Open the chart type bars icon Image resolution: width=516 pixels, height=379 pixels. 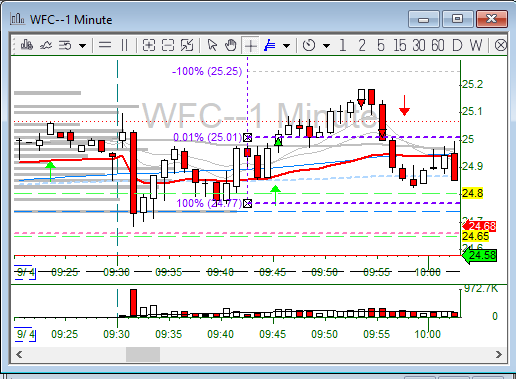point(26,45)
